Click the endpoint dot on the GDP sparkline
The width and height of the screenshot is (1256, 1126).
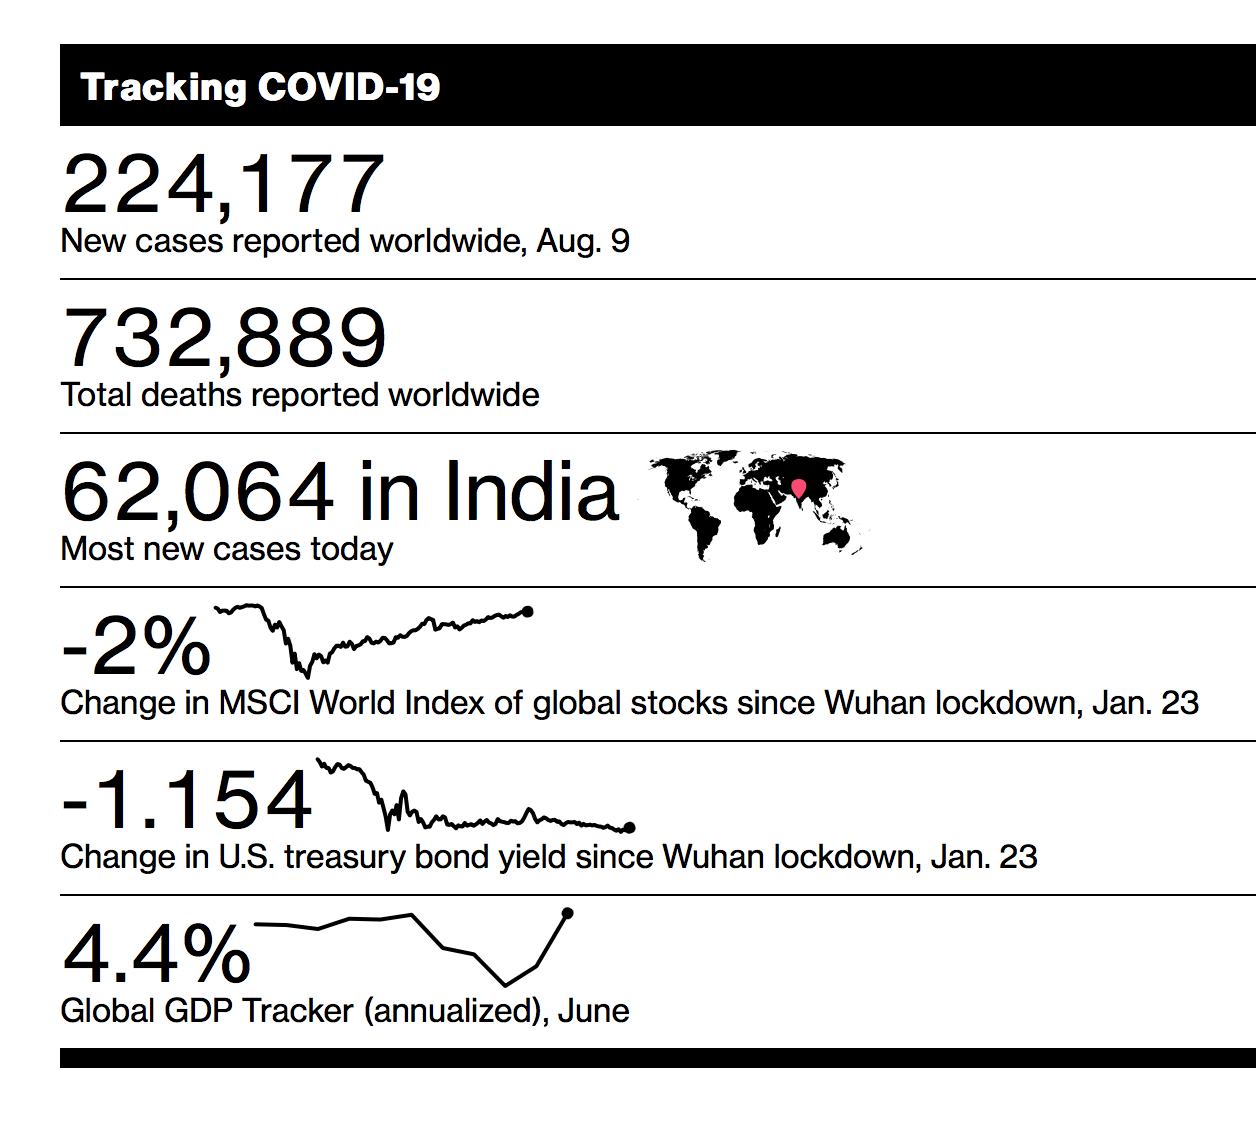point(568,913)
